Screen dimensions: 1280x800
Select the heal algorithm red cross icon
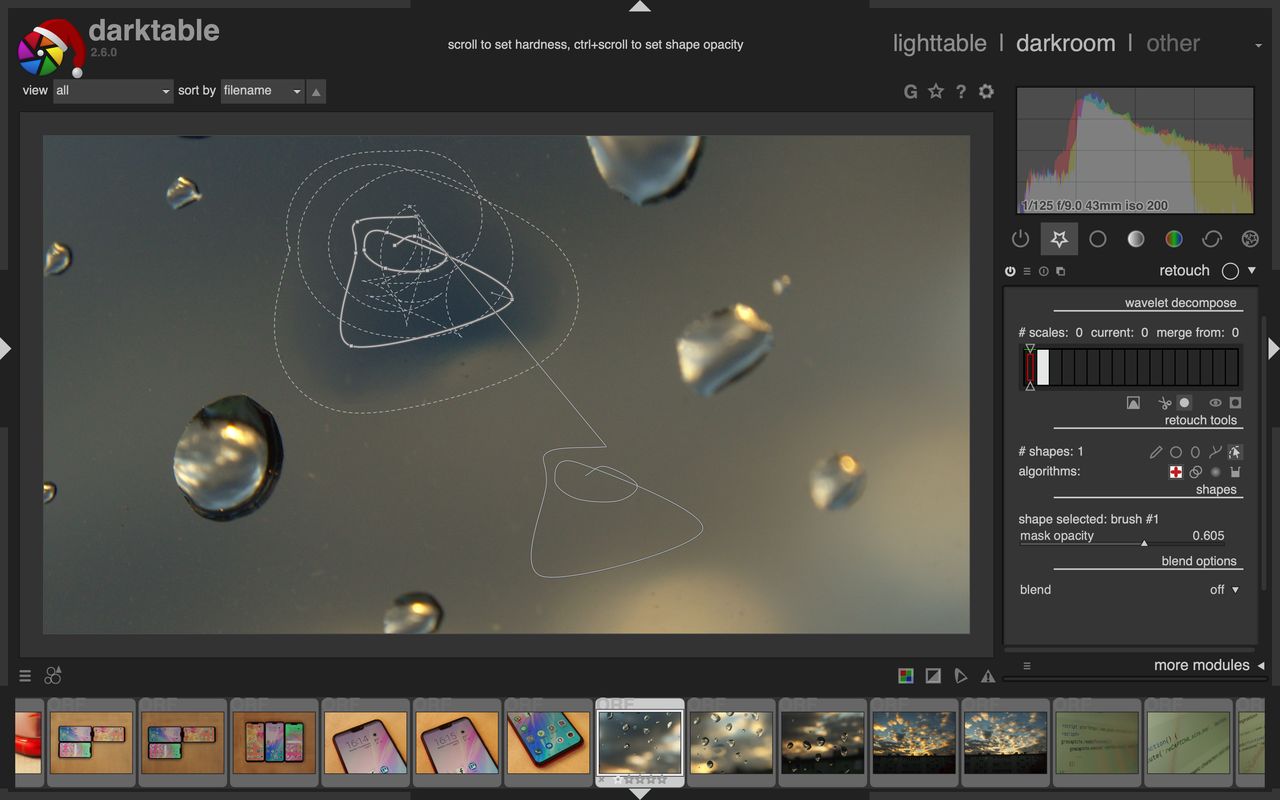point(1176,472)
